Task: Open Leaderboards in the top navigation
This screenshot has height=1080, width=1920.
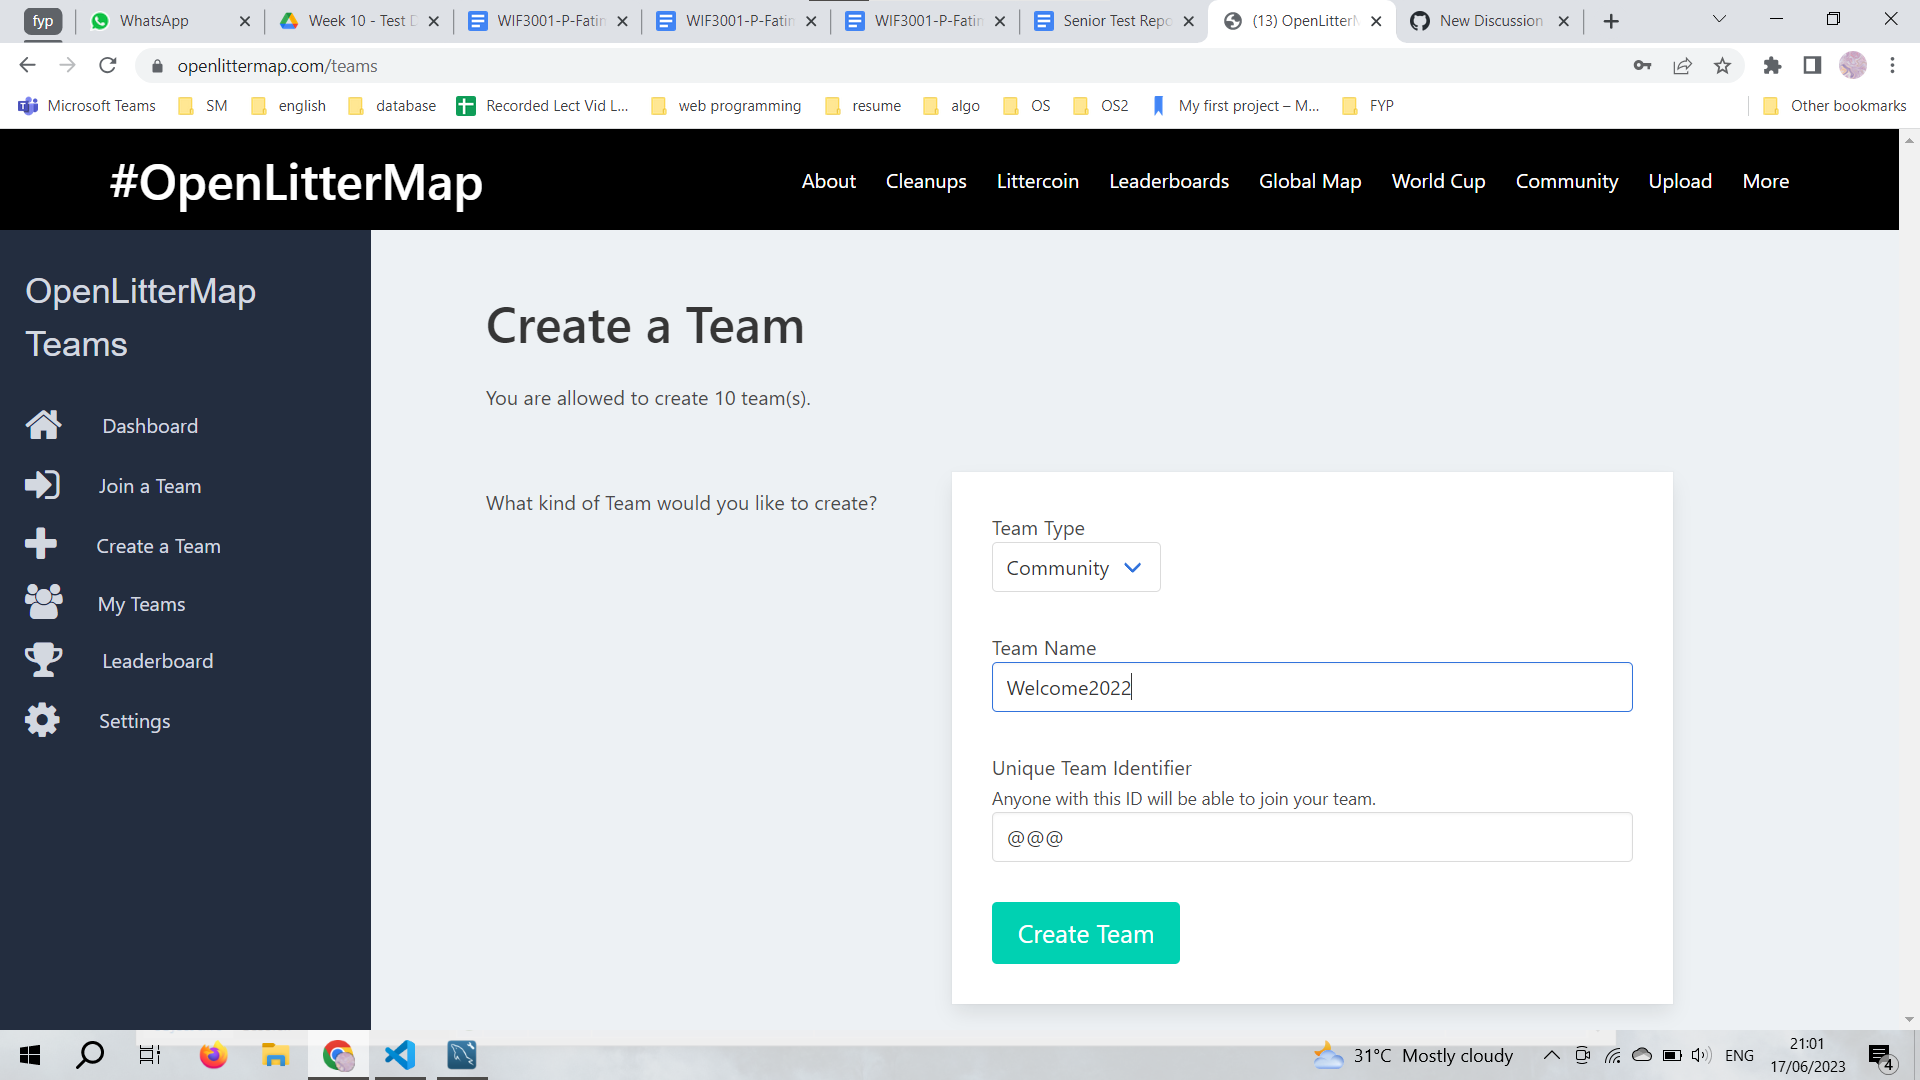Action: [1168, 181]
